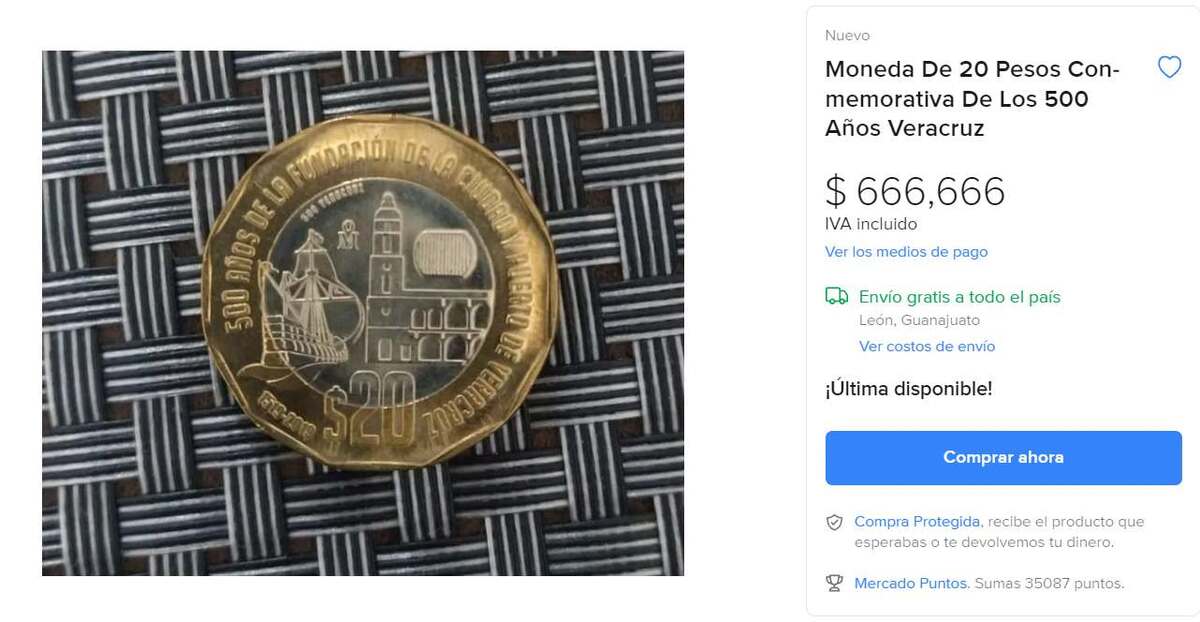
Task: Follow the Mercado Puntos link
Action: click(911, 583)
